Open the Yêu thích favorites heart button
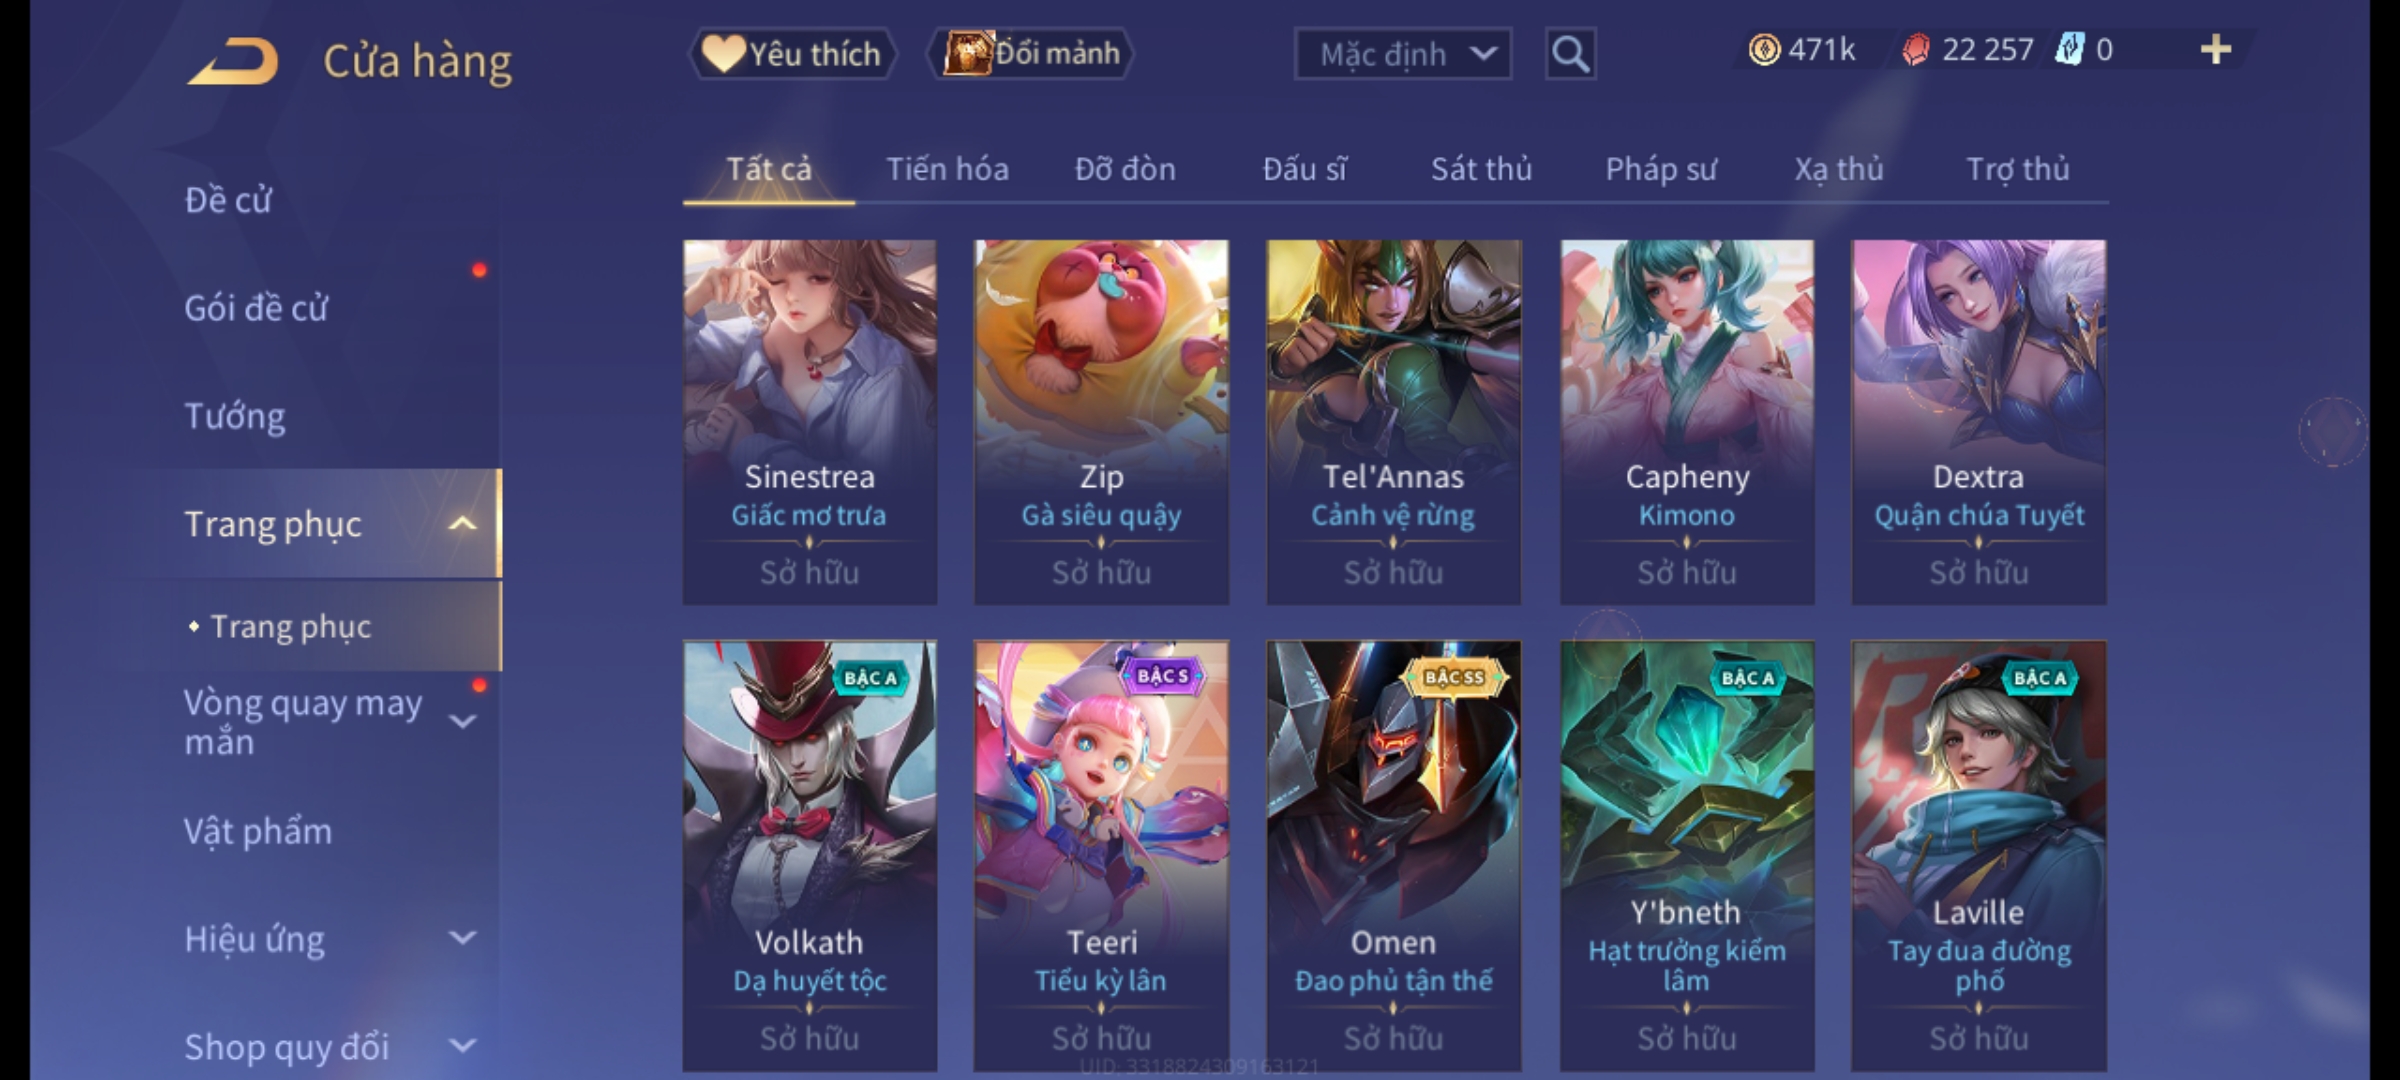The width and height of the screenshot is (2400, 1080). pos(792,54)
